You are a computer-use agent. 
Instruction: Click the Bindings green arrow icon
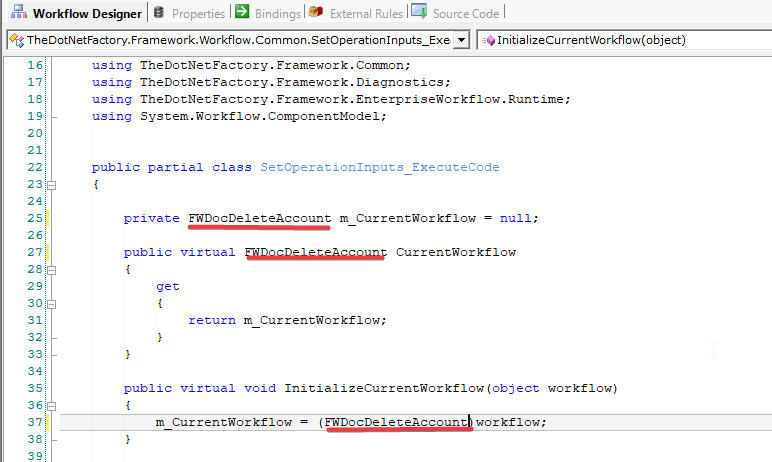coord(242,11)
